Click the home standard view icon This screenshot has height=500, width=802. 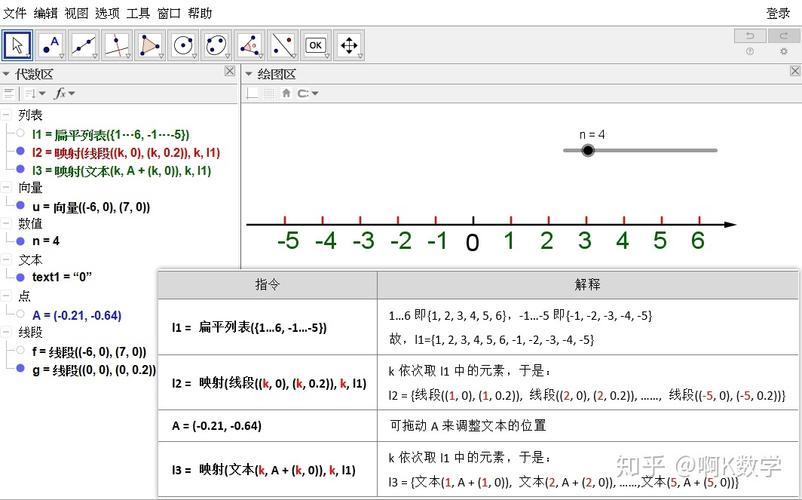[x=286, y=93]
